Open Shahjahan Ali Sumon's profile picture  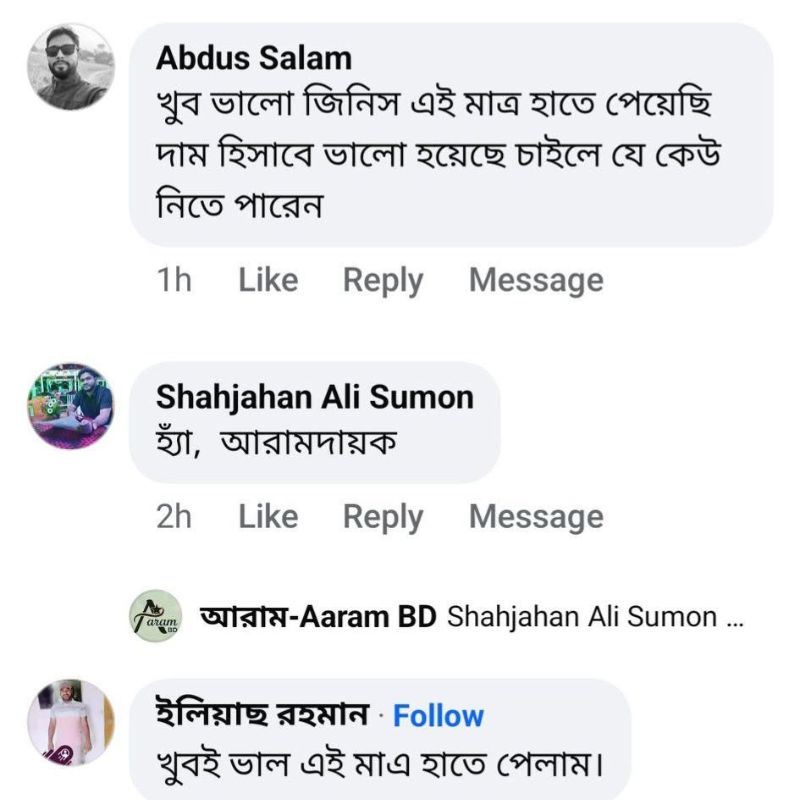[71, 407]
